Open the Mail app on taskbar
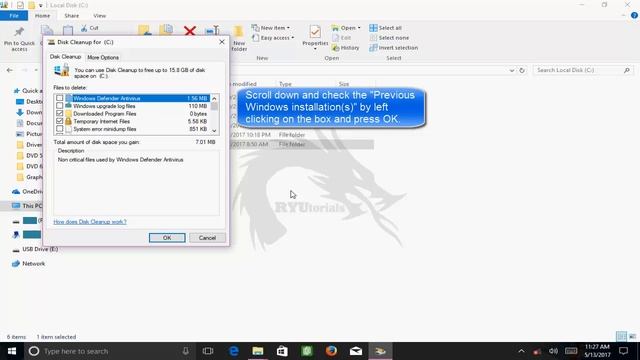 coord(356,351)
